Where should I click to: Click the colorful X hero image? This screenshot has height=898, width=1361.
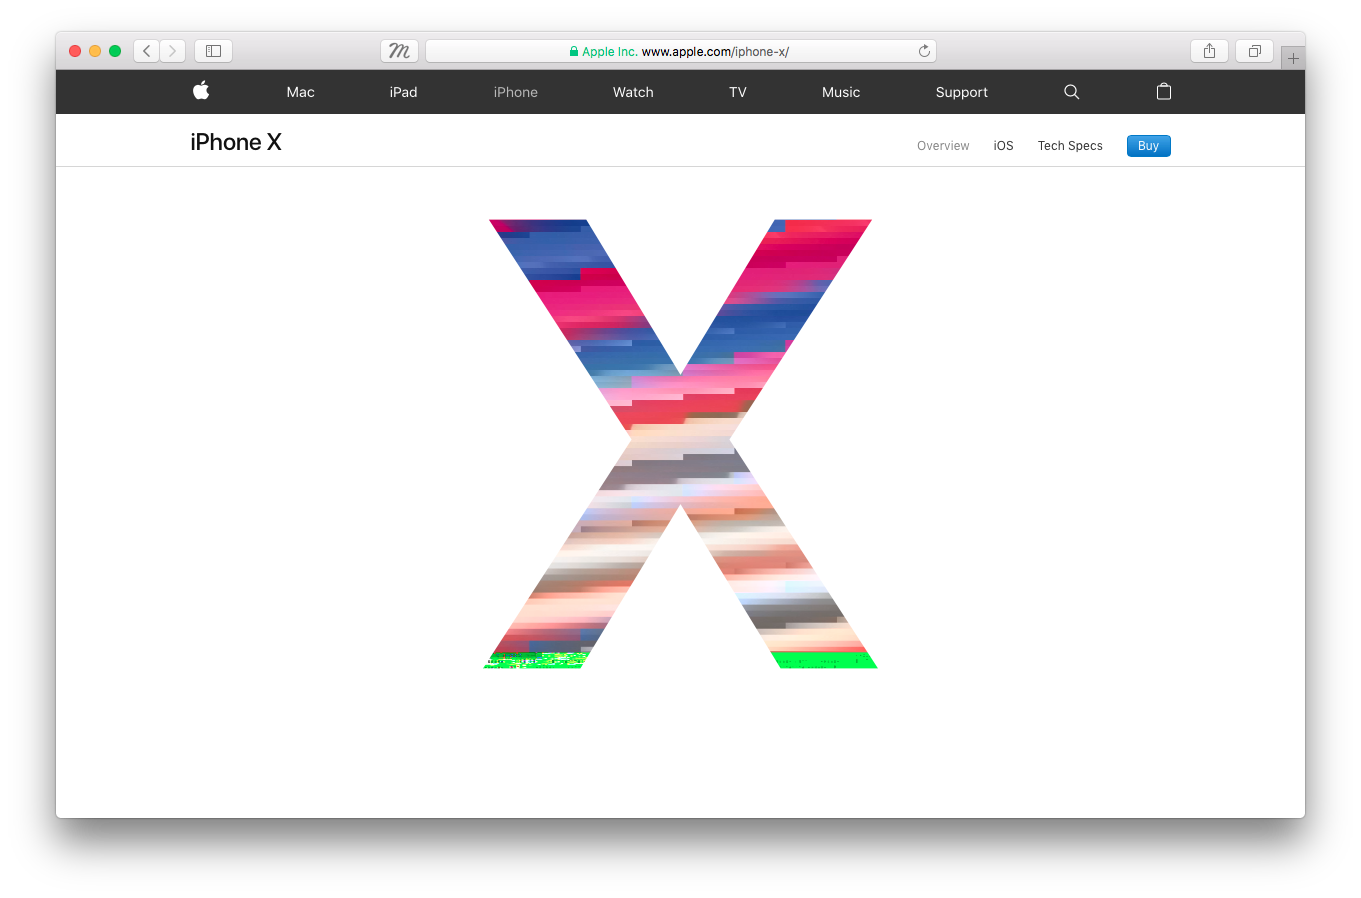680,443
